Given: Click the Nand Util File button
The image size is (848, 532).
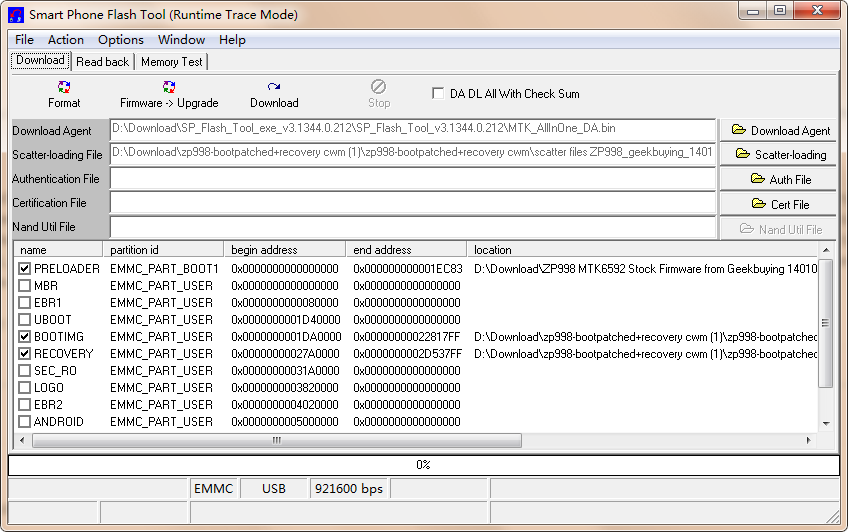Looking at the screenshot, I should tap(778, 229).
